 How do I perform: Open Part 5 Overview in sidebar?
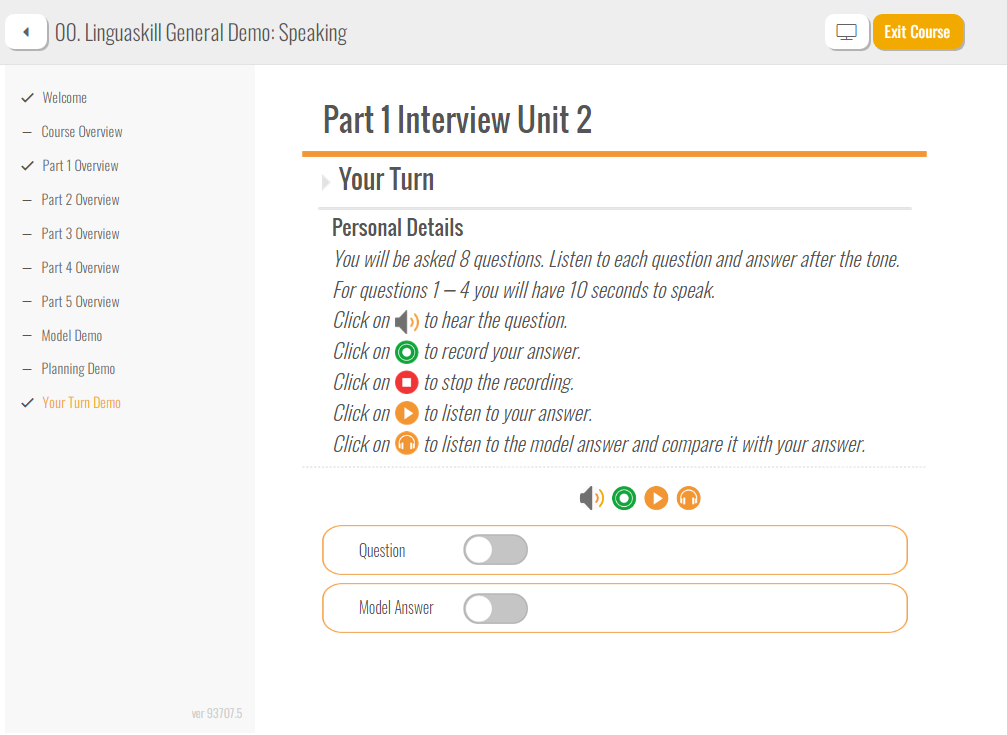click(x=80, y=302)
